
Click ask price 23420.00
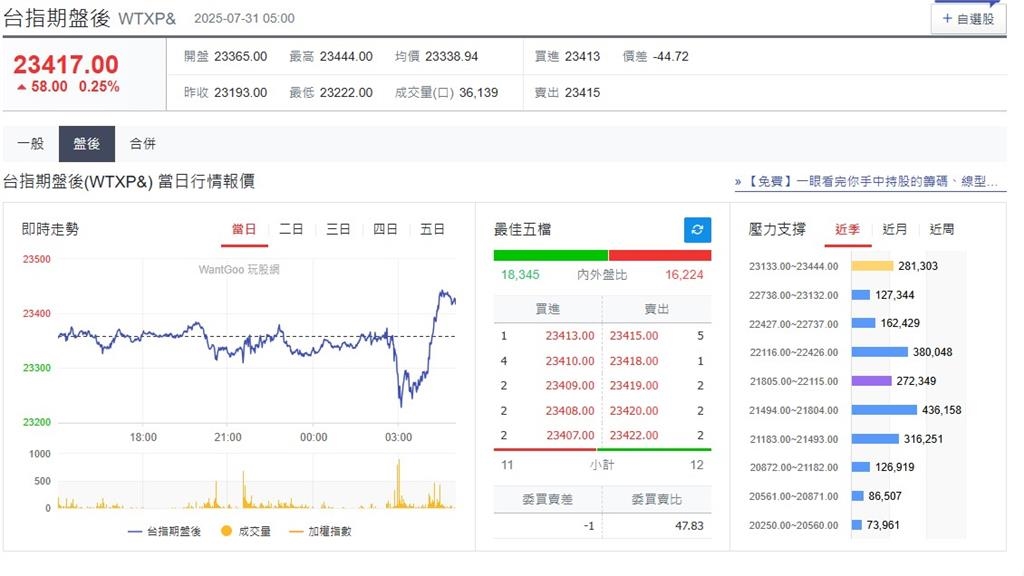634,411
